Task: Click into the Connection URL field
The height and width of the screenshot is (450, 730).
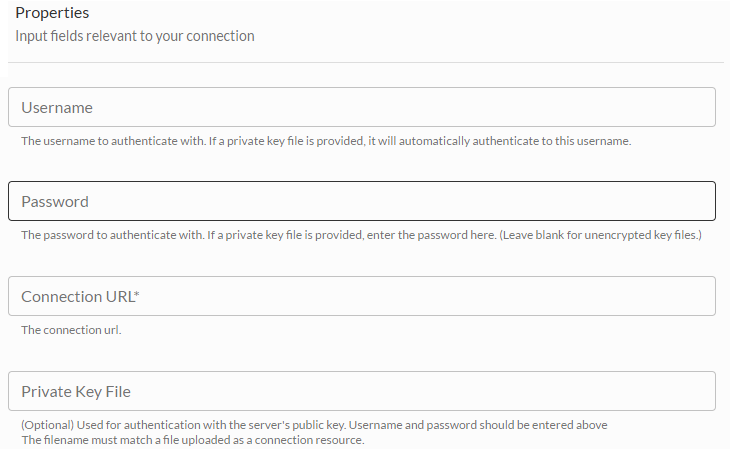Action: point(361,296)
